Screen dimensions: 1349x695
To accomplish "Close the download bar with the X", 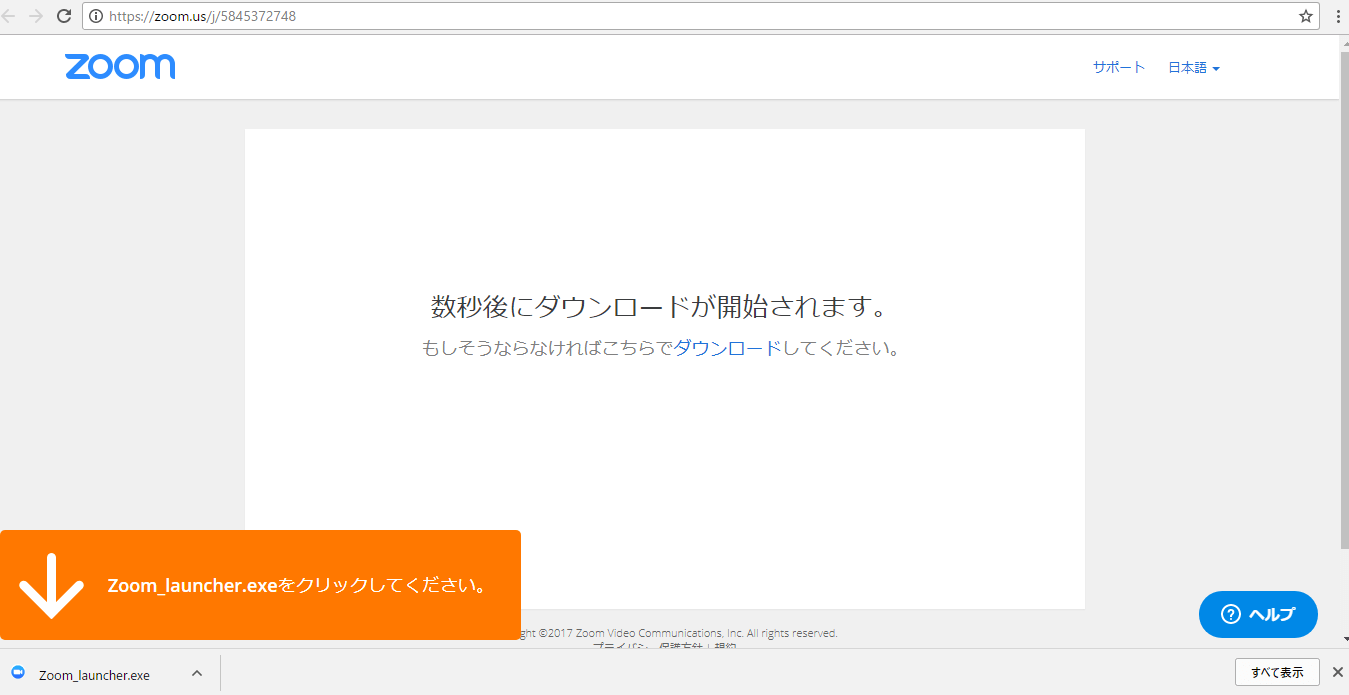I will pyautogui.click(x=1337, y=672).
